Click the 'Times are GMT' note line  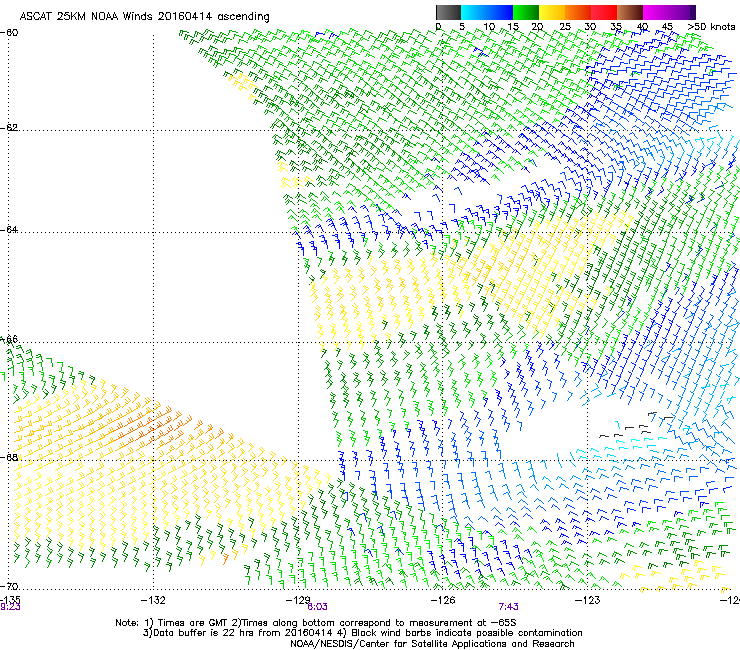tap(316, 623)
